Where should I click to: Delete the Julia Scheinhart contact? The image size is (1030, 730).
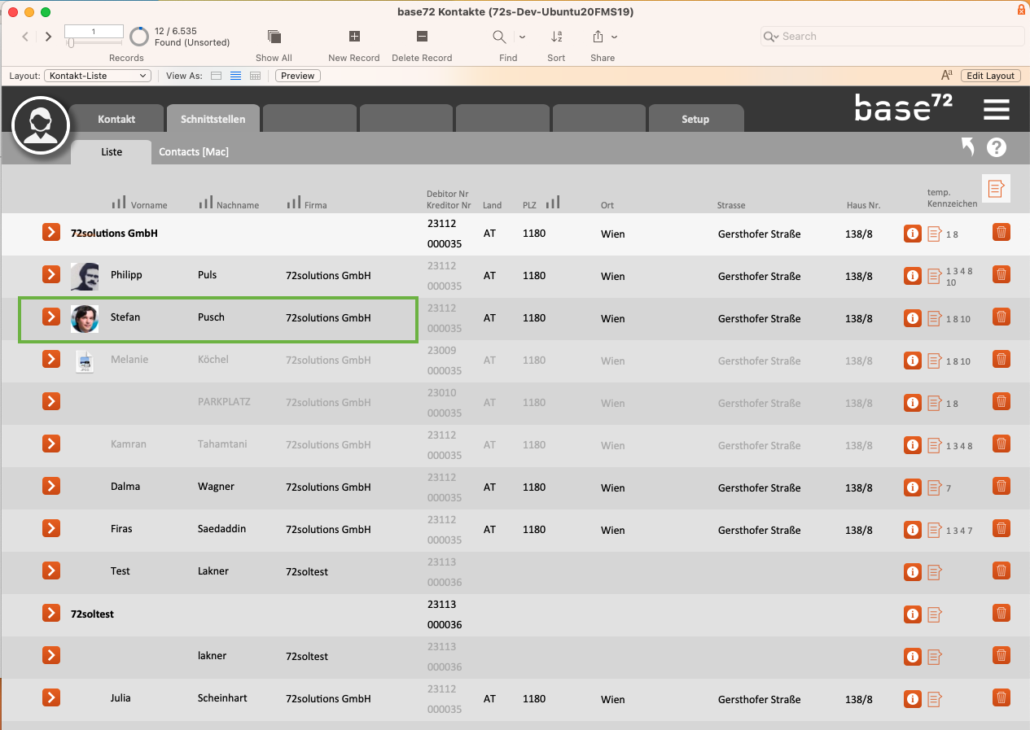click(x=1001, y=698)
